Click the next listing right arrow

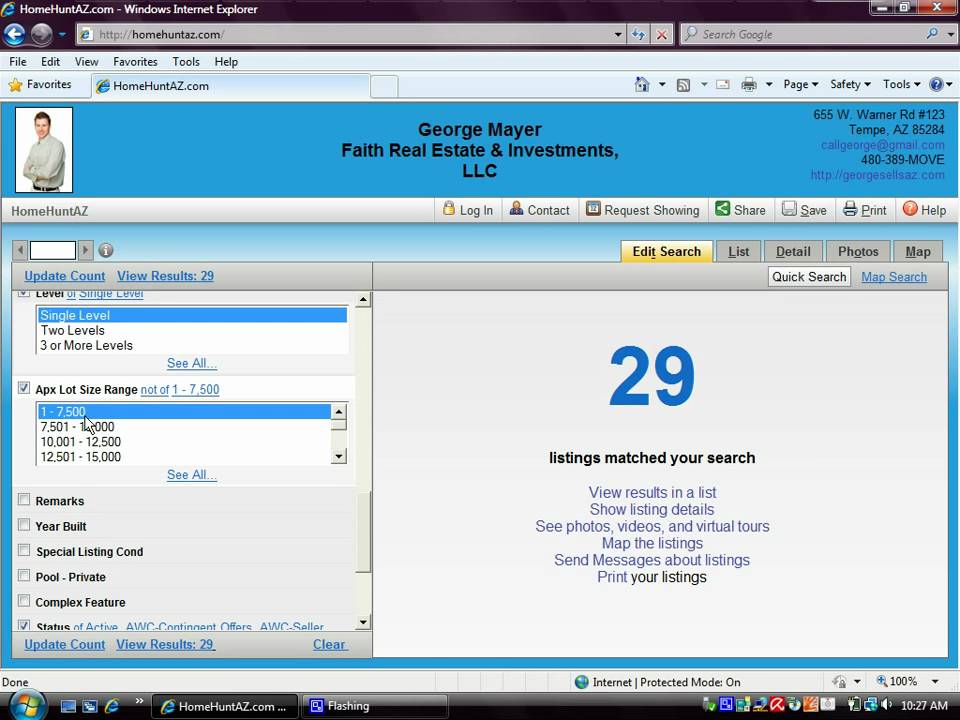tap(85, 250)
